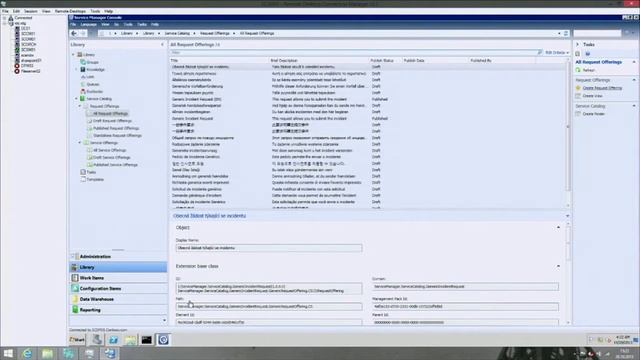The height and width of the screenshot is (360, 640).
Task: Collapse the Service Catalog tree node
Action: 76,99
